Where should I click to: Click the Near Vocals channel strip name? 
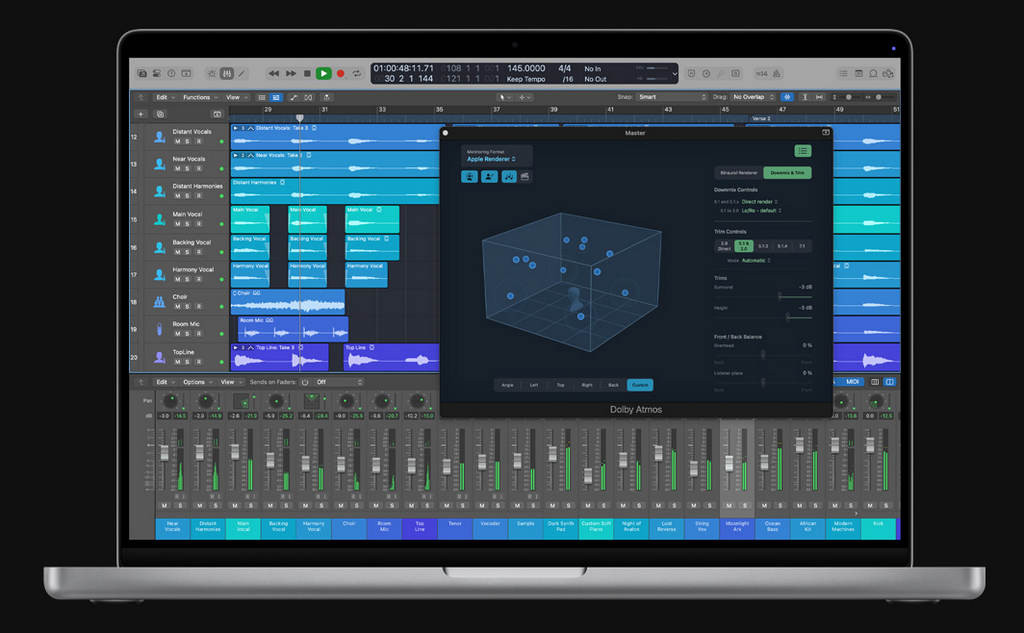pyautogui.click(x=172, y=528)
